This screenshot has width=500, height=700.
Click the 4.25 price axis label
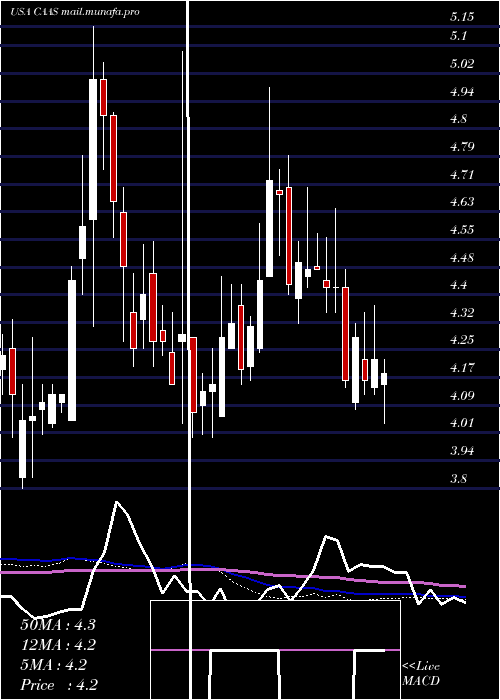click(462, 340)
